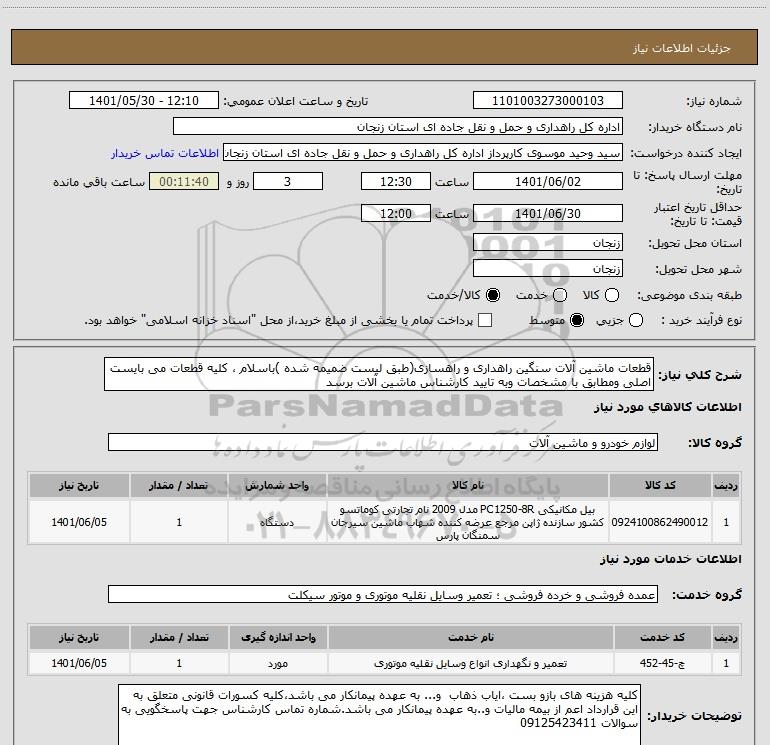Click service name تعمیر و نگهداری انواع وسایل نقلیه

[x=470, y=663]
